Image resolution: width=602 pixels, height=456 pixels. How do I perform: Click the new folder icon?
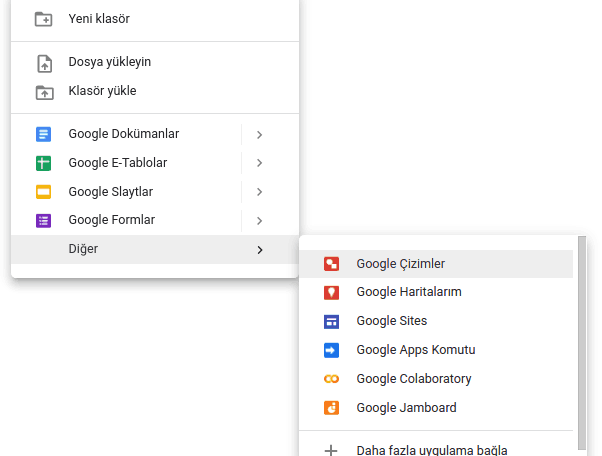43,19
